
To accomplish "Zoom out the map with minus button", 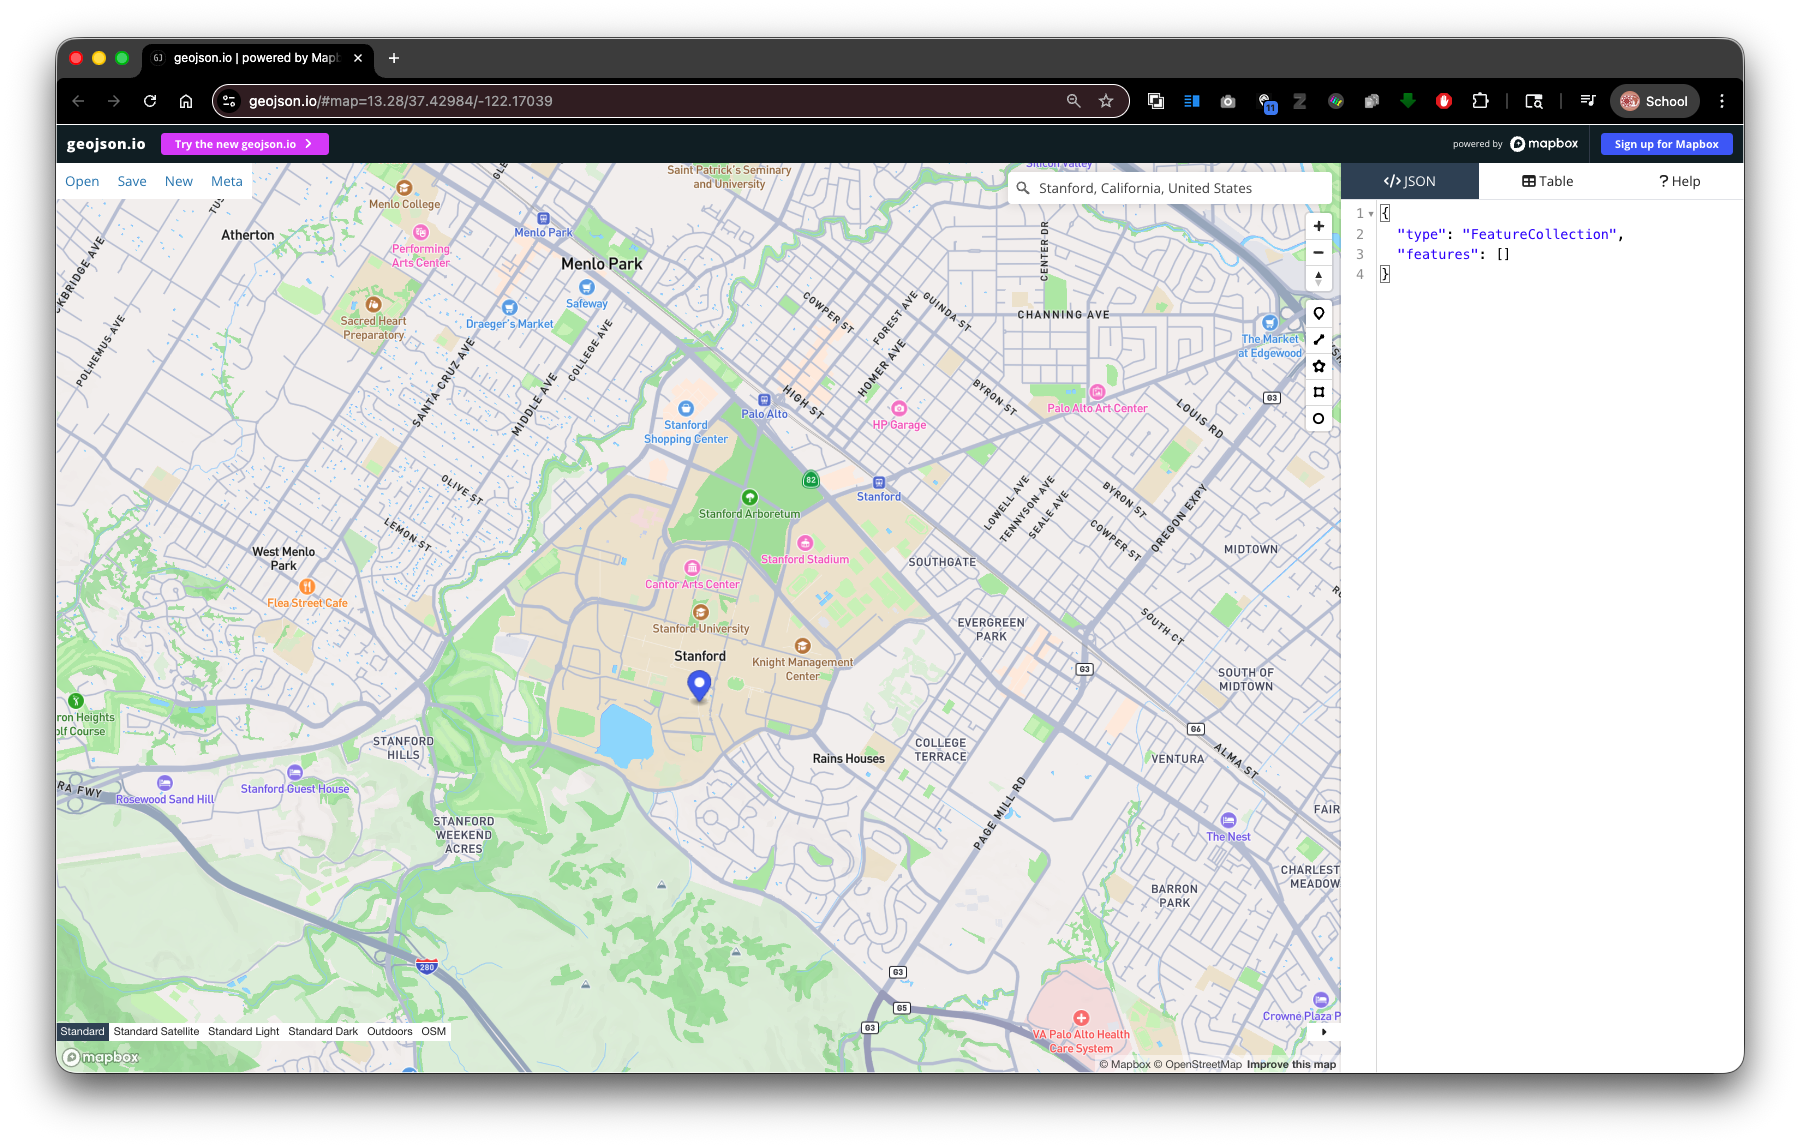I will point(1318,253).
